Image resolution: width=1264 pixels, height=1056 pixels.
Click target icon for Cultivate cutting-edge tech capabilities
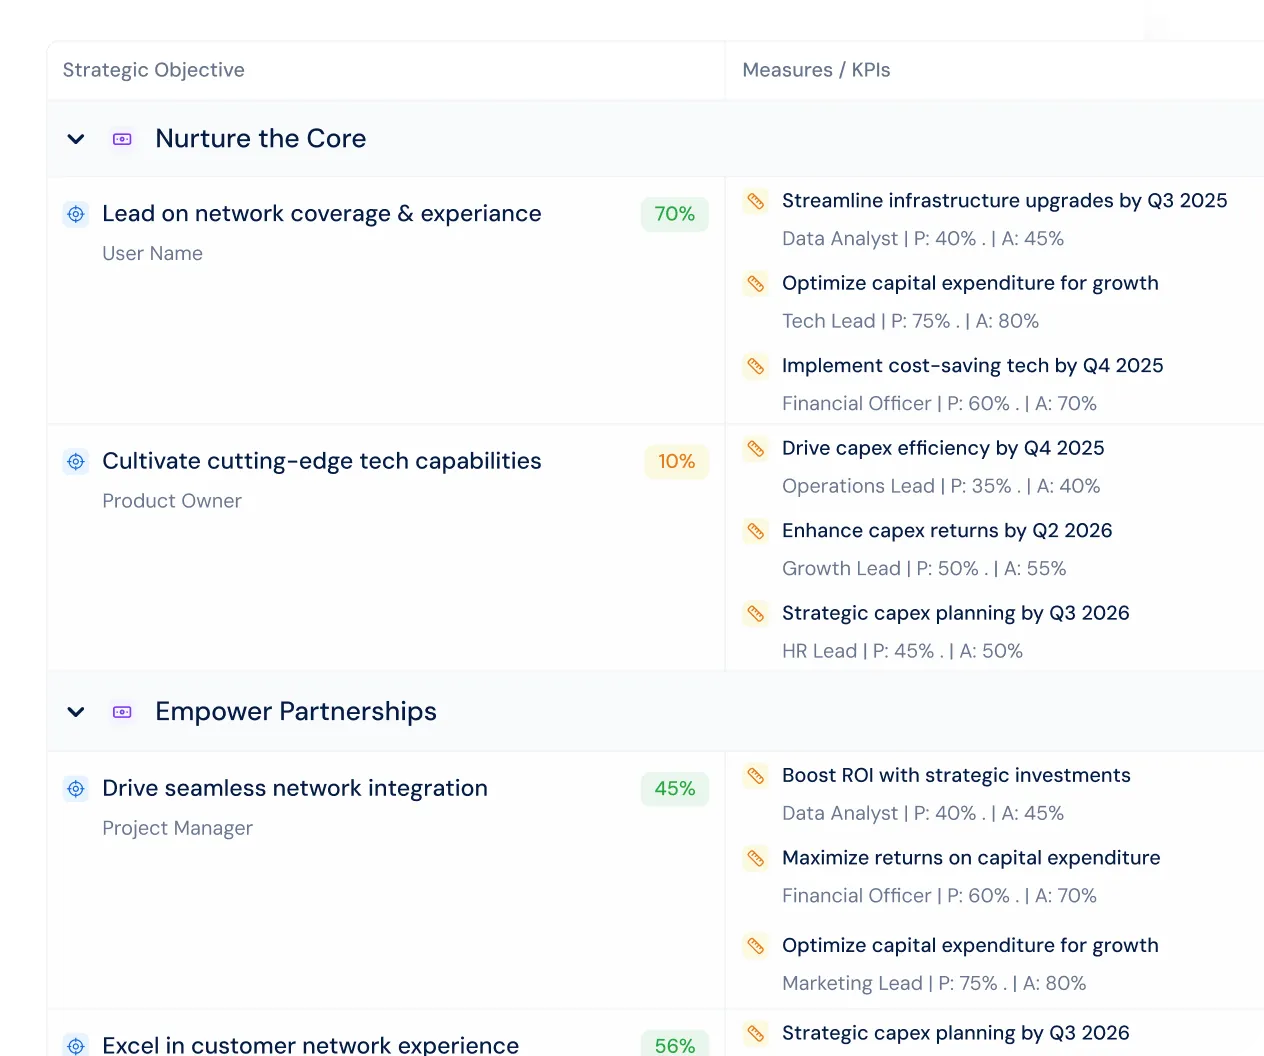[x=76, y=461]
